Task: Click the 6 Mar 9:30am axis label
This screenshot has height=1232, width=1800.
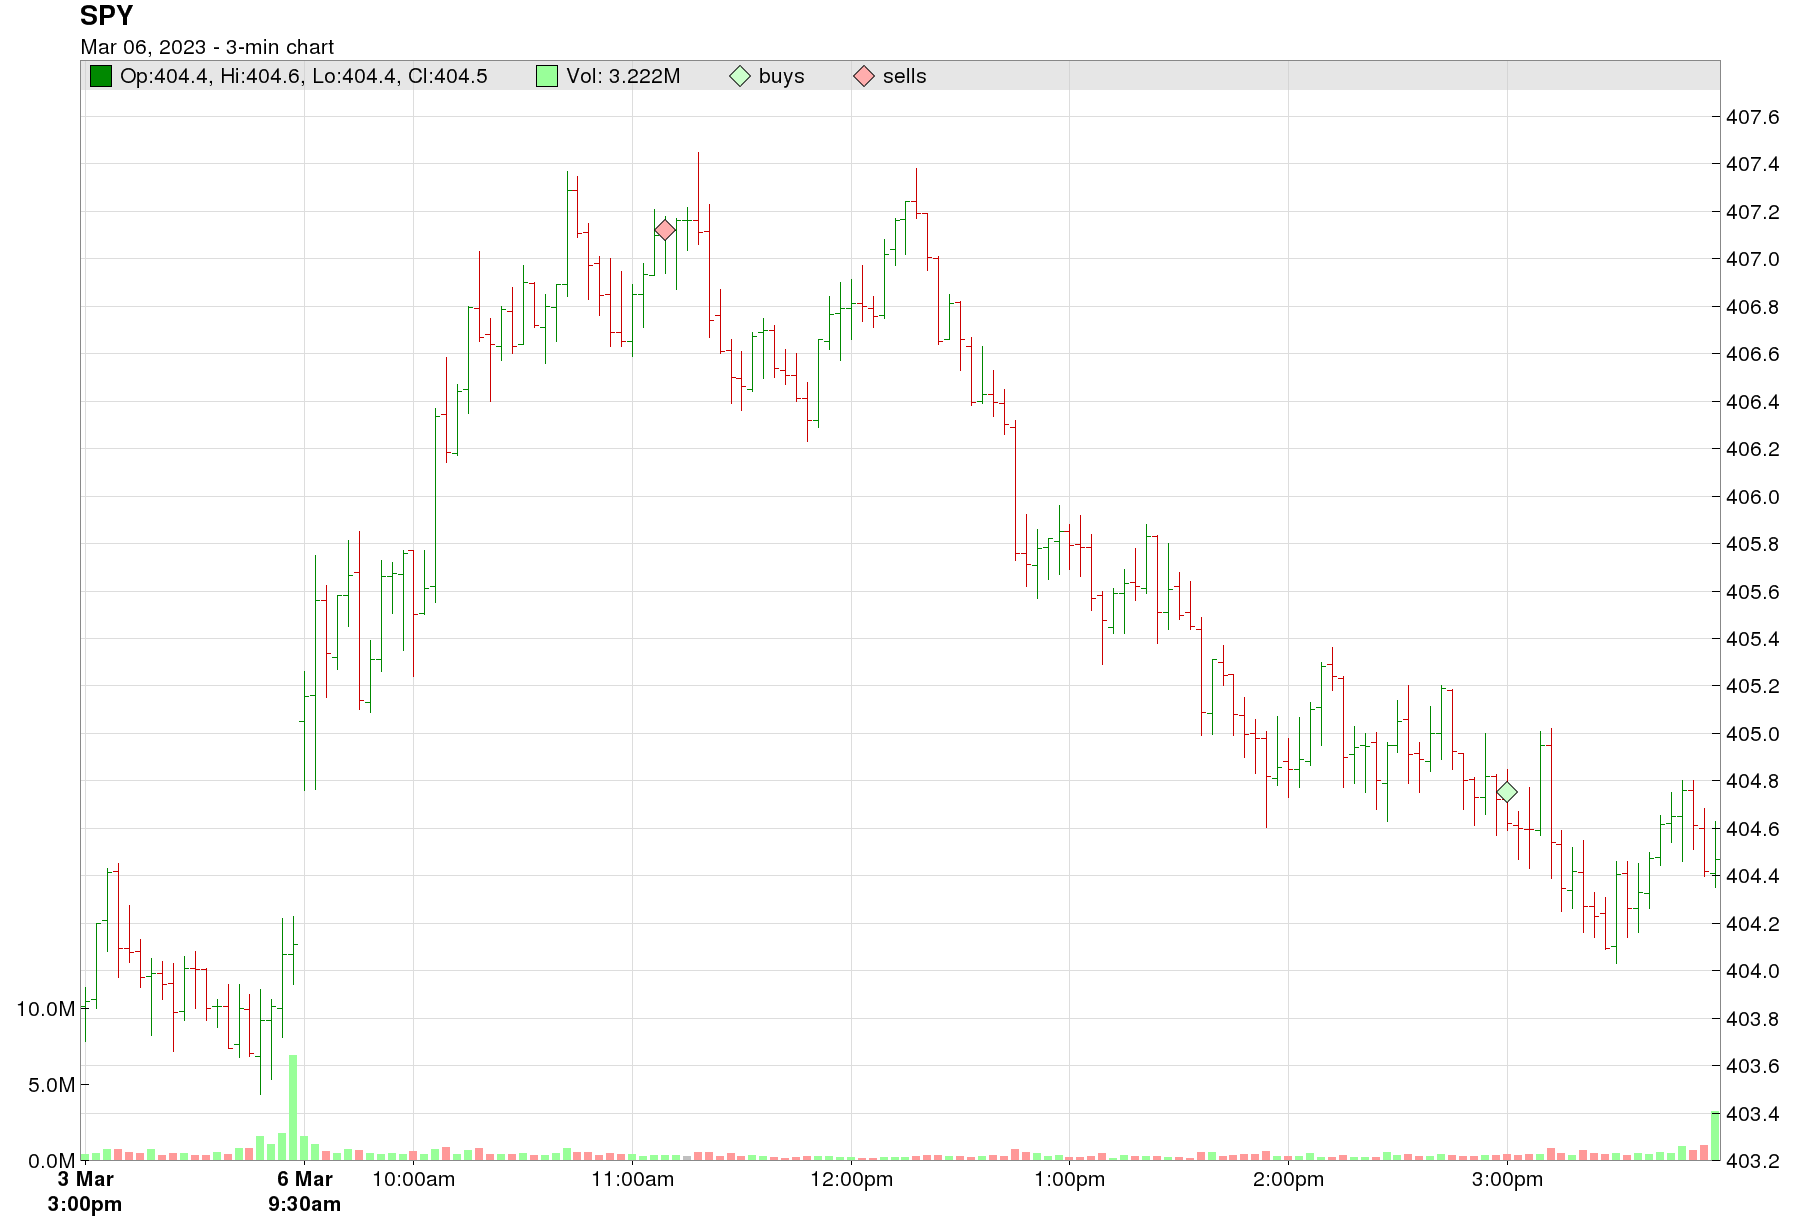Action: pos(304,1191)
